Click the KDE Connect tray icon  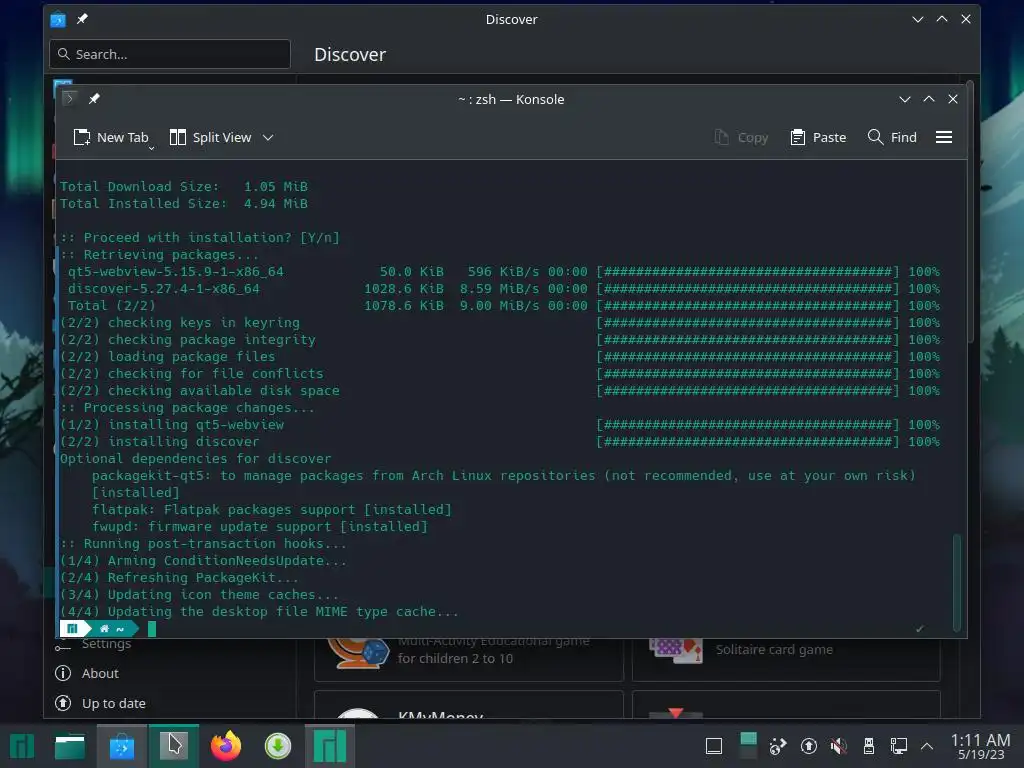tap(778, 746)
